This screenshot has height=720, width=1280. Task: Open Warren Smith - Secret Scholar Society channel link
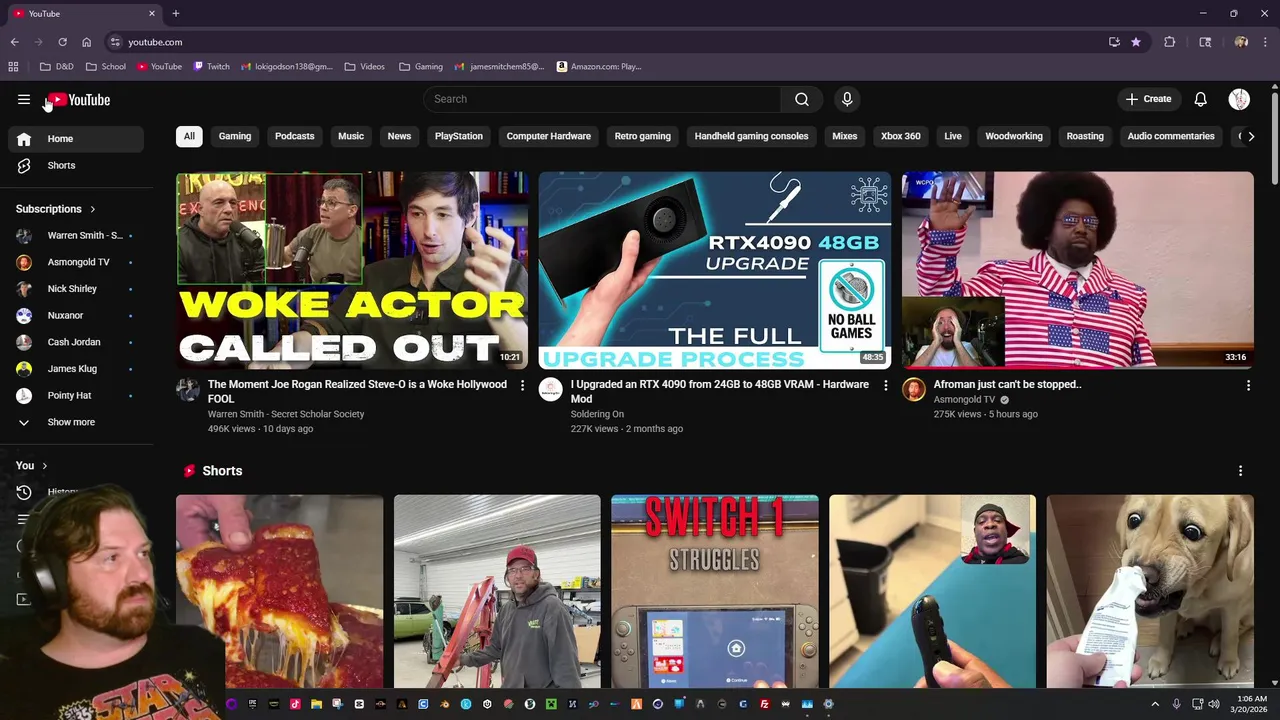[x=286, y=414]
